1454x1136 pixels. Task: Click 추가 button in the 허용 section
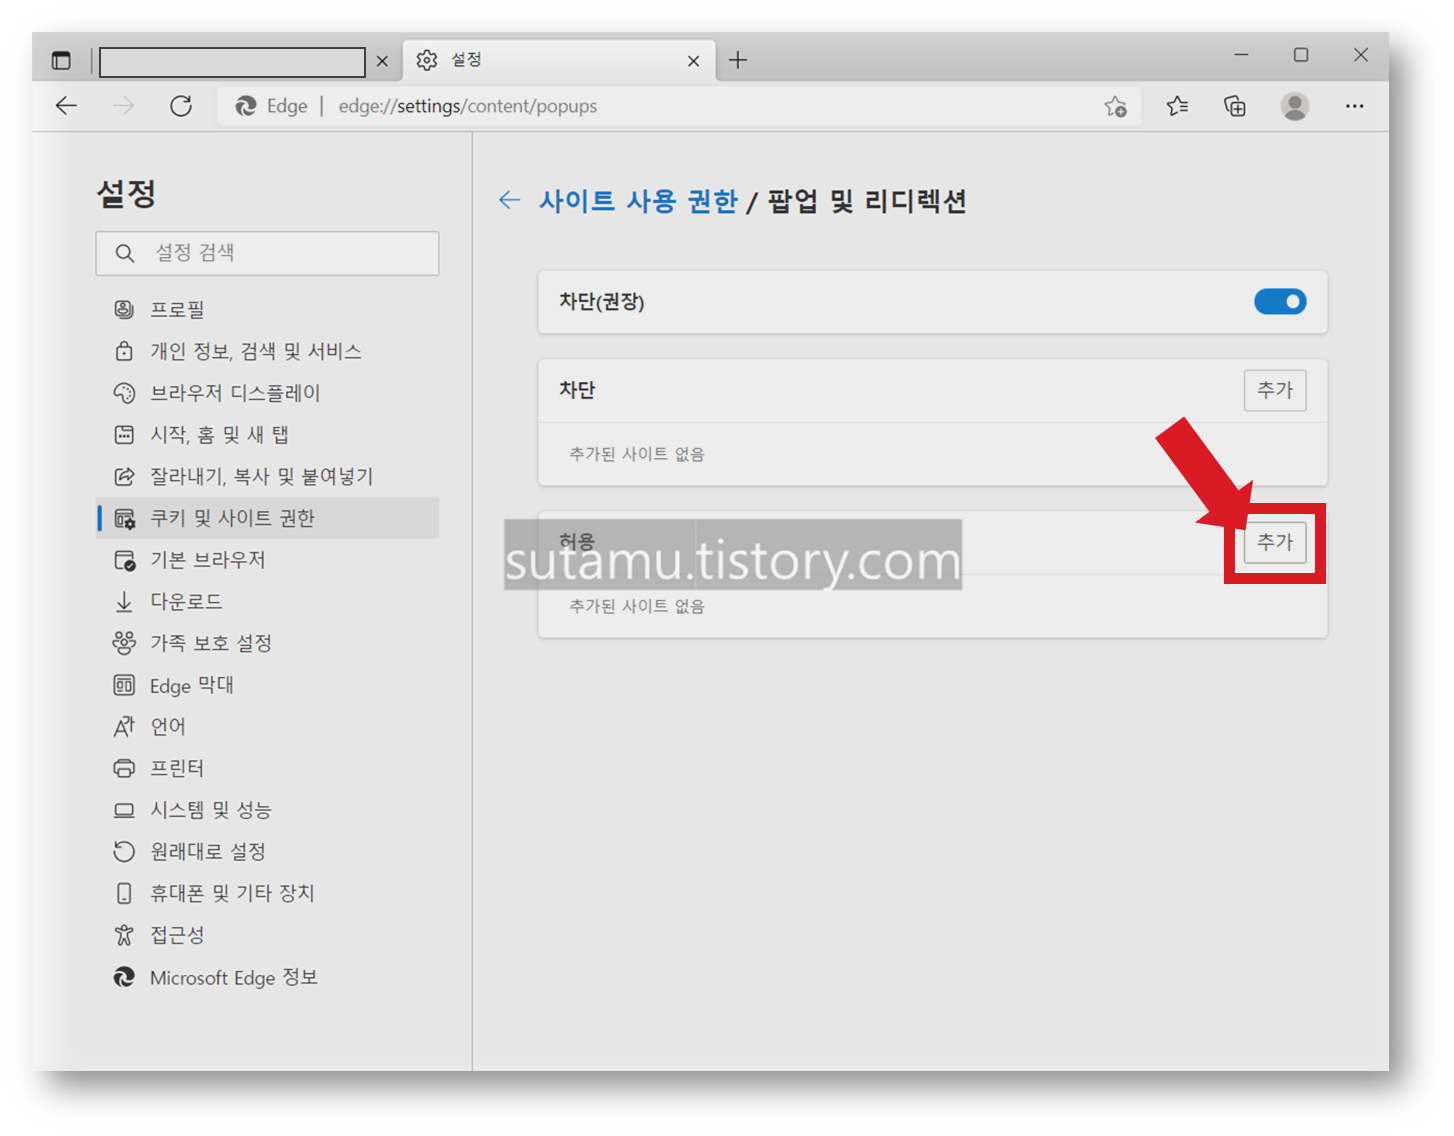1275,542
